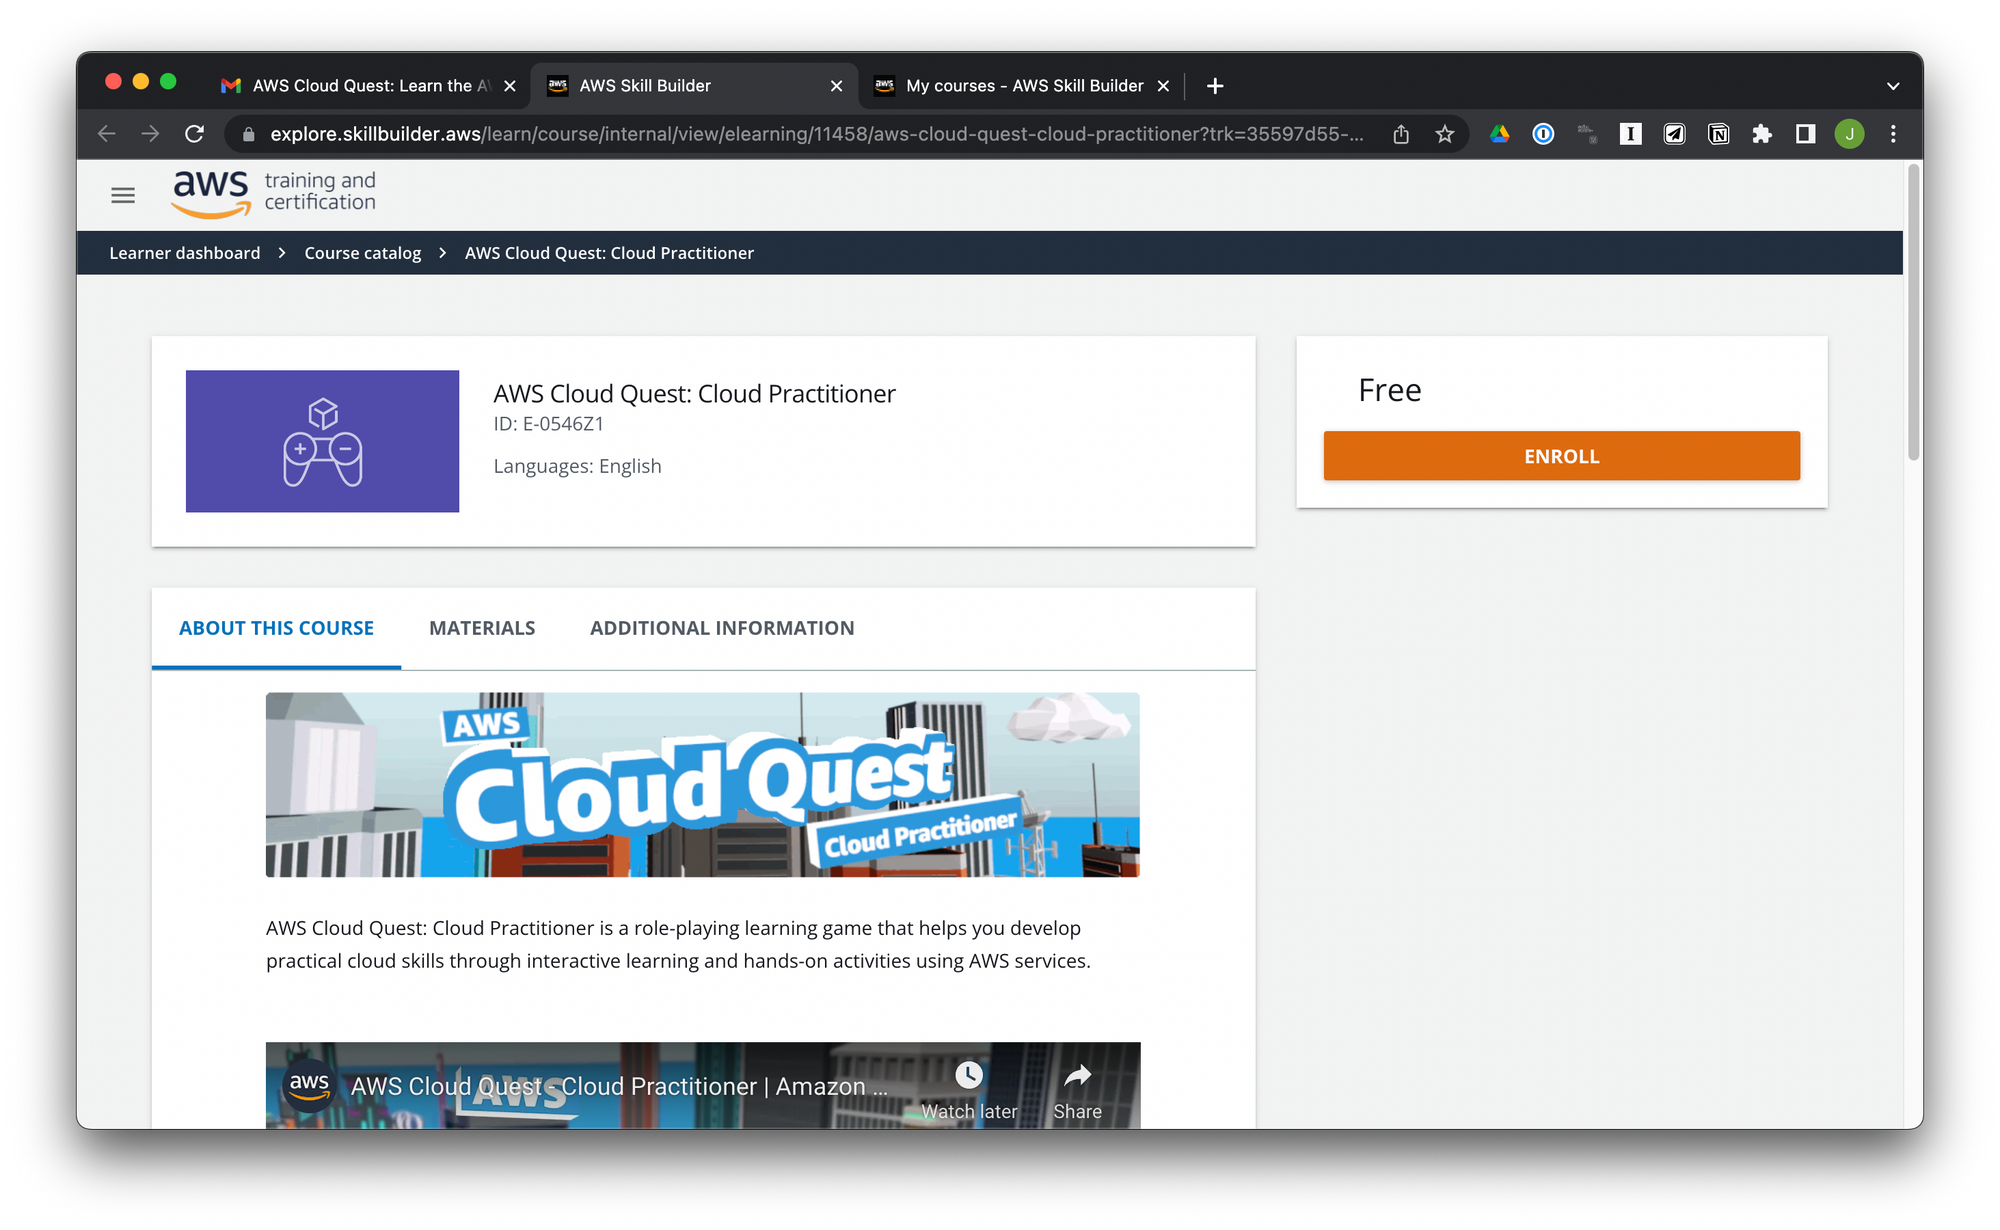Click the Free price label

click(1389, 390)
